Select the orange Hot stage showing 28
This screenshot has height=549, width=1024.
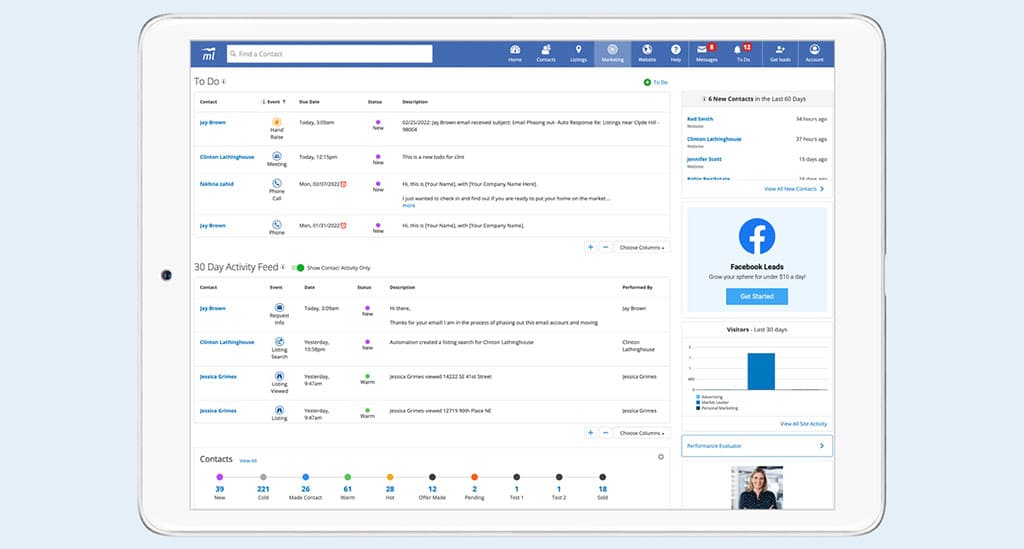[x=390, y=488]
